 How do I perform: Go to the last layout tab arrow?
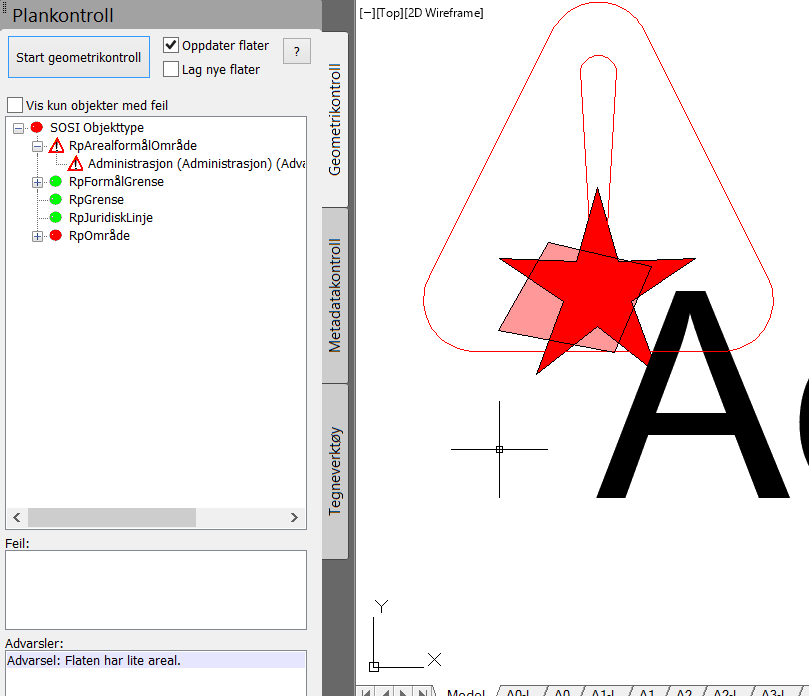[x=423, y=692]
